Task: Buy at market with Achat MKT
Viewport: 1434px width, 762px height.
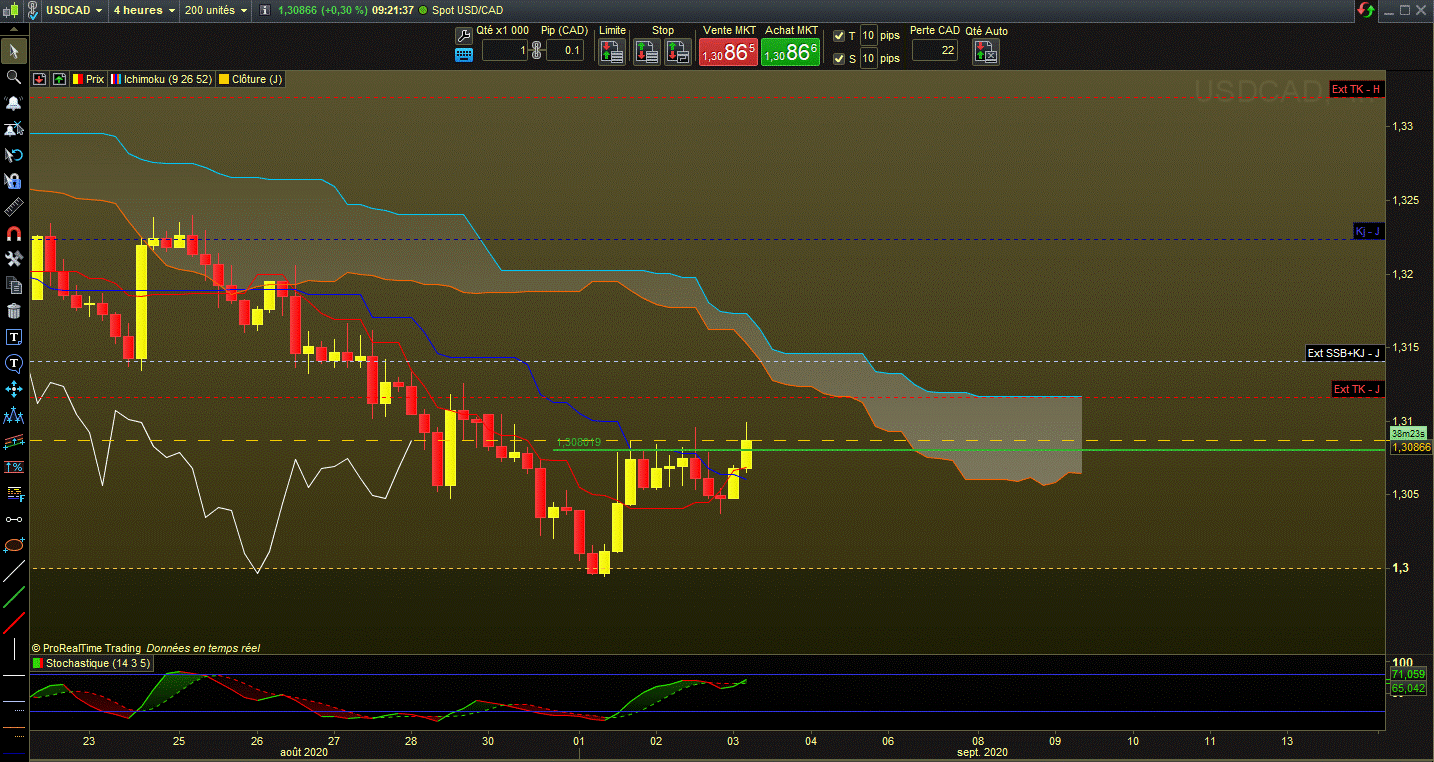Action: click(x=791, y=52)
